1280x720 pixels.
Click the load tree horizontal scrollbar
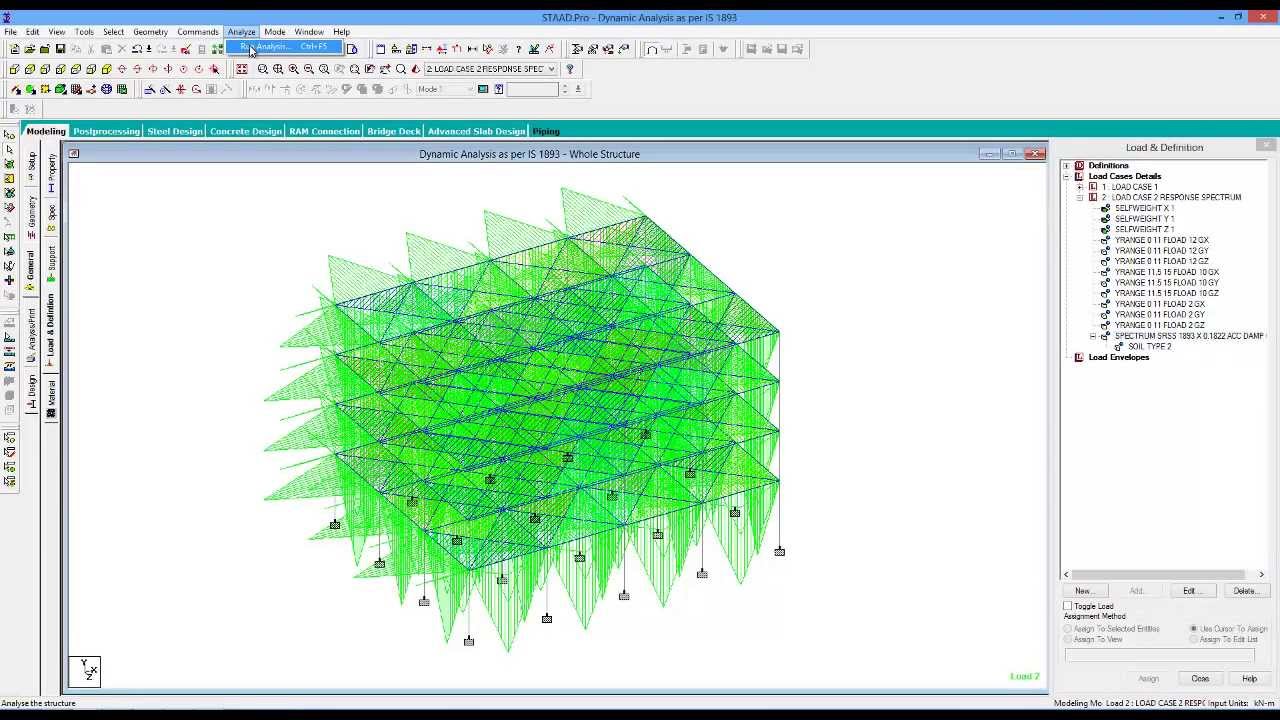point(1158,574)
